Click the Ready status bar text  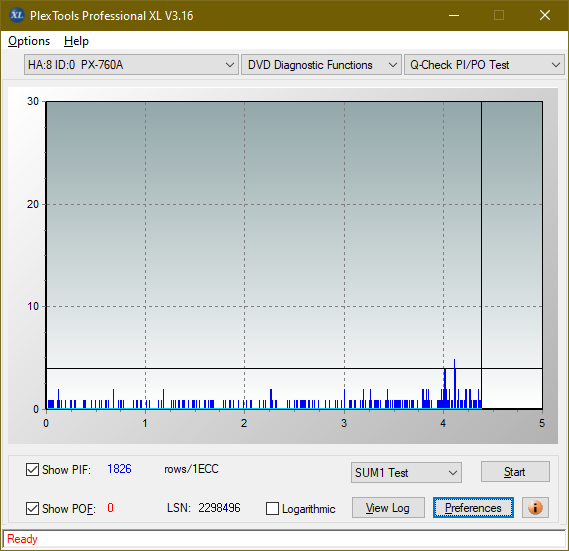coord(22,539)
